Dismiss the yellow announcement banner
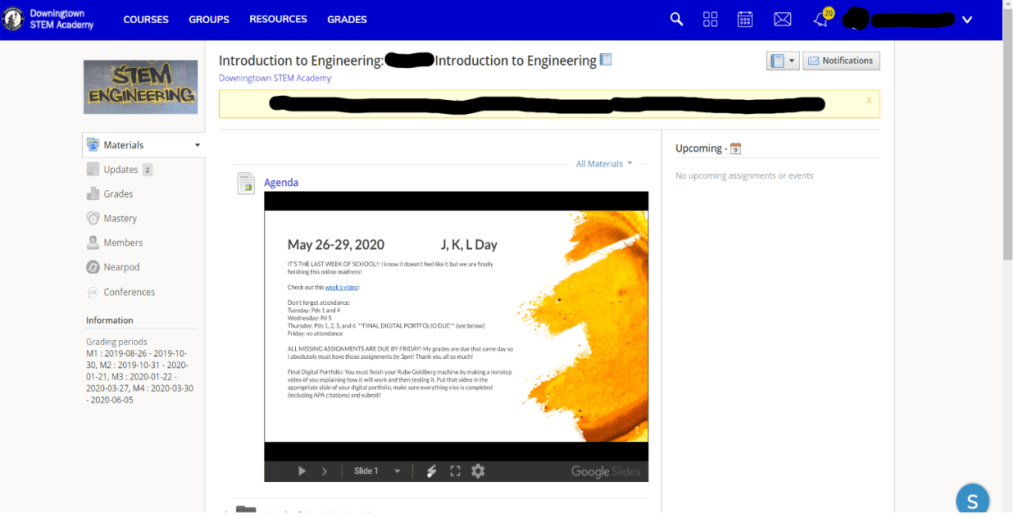This screenshot has height=518, width=1023. point(869,100)
